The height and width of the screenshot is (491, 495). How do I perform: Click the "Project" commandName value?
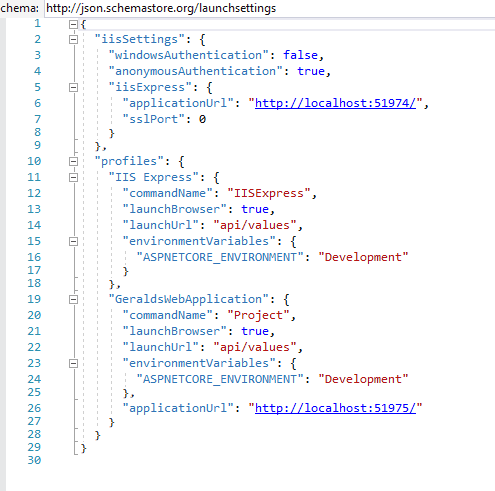258,315
